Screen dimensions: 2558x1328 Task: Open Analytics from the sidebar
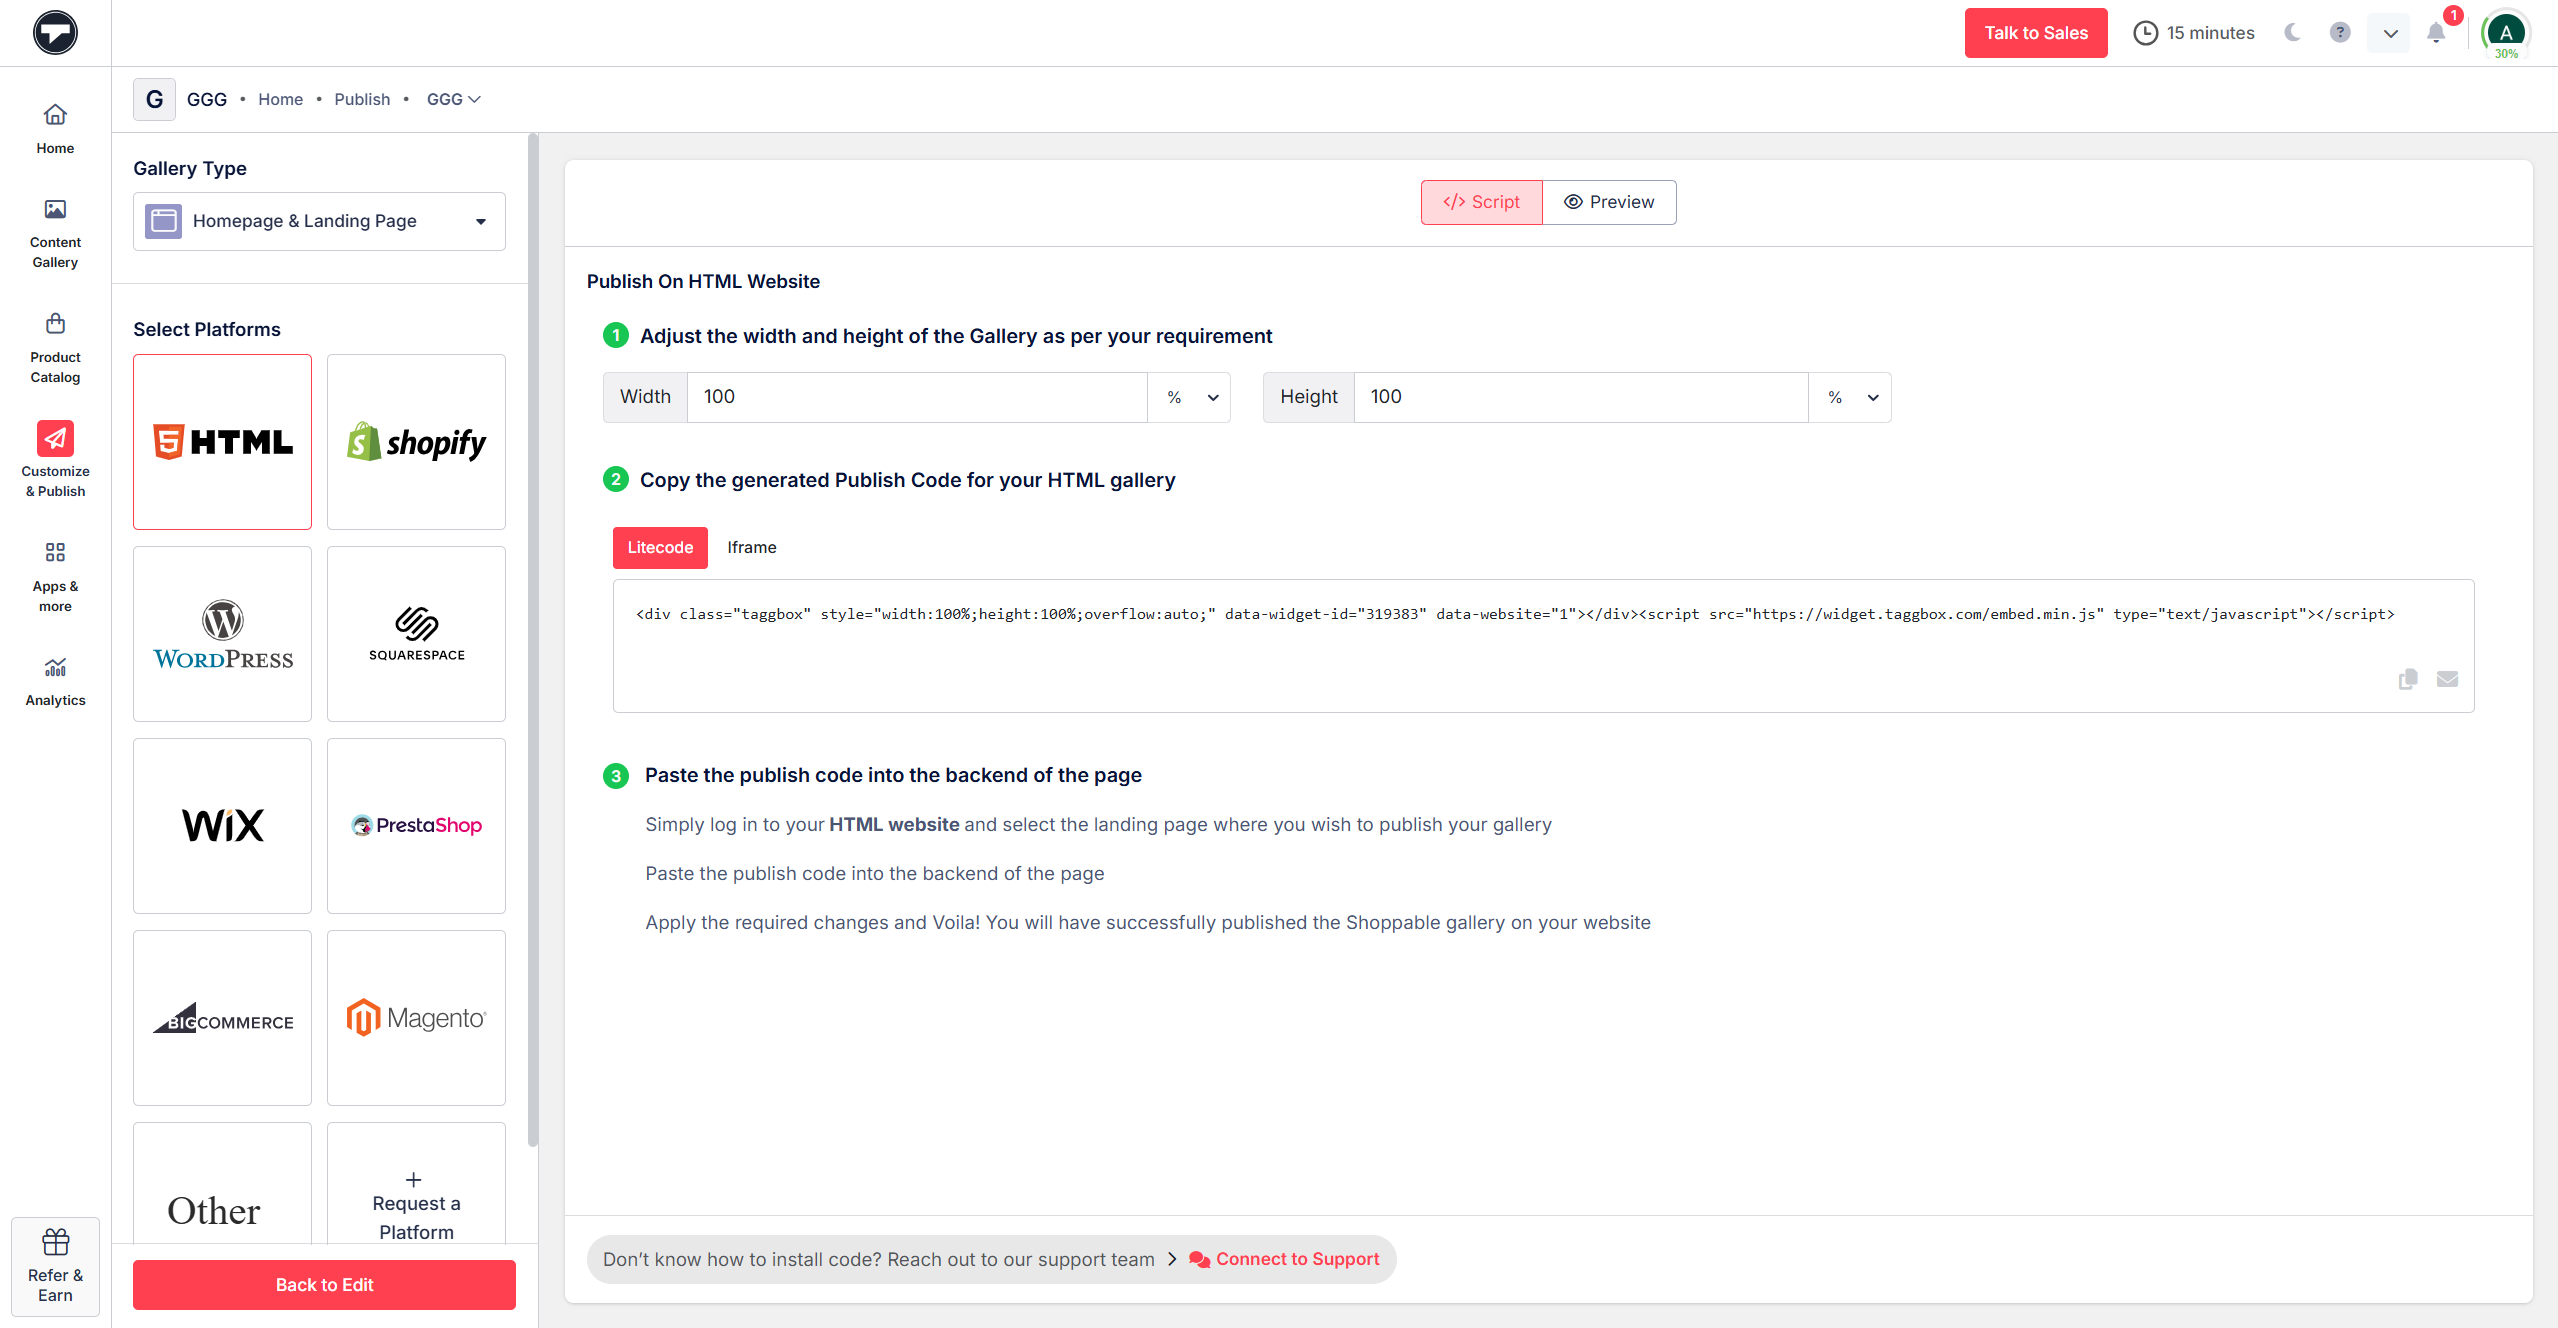tap(55, 681)
